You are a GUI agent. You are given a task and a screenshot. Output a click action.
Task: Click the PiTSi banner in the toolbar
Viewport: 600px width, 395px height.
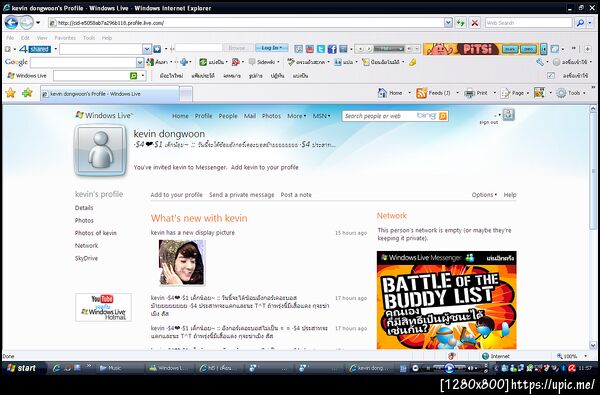[x=481, y=49]
